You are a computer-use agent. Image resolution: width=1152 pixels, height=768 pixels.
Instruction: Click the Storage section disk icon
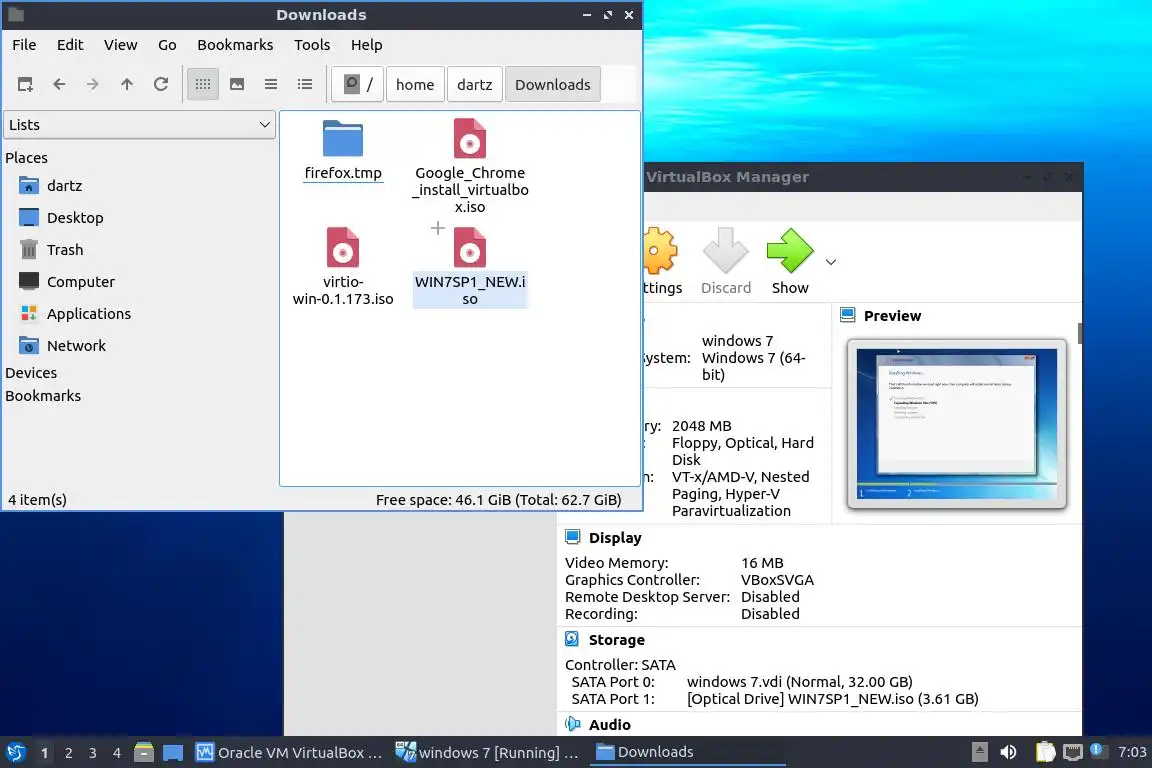(x=572, y=639)
